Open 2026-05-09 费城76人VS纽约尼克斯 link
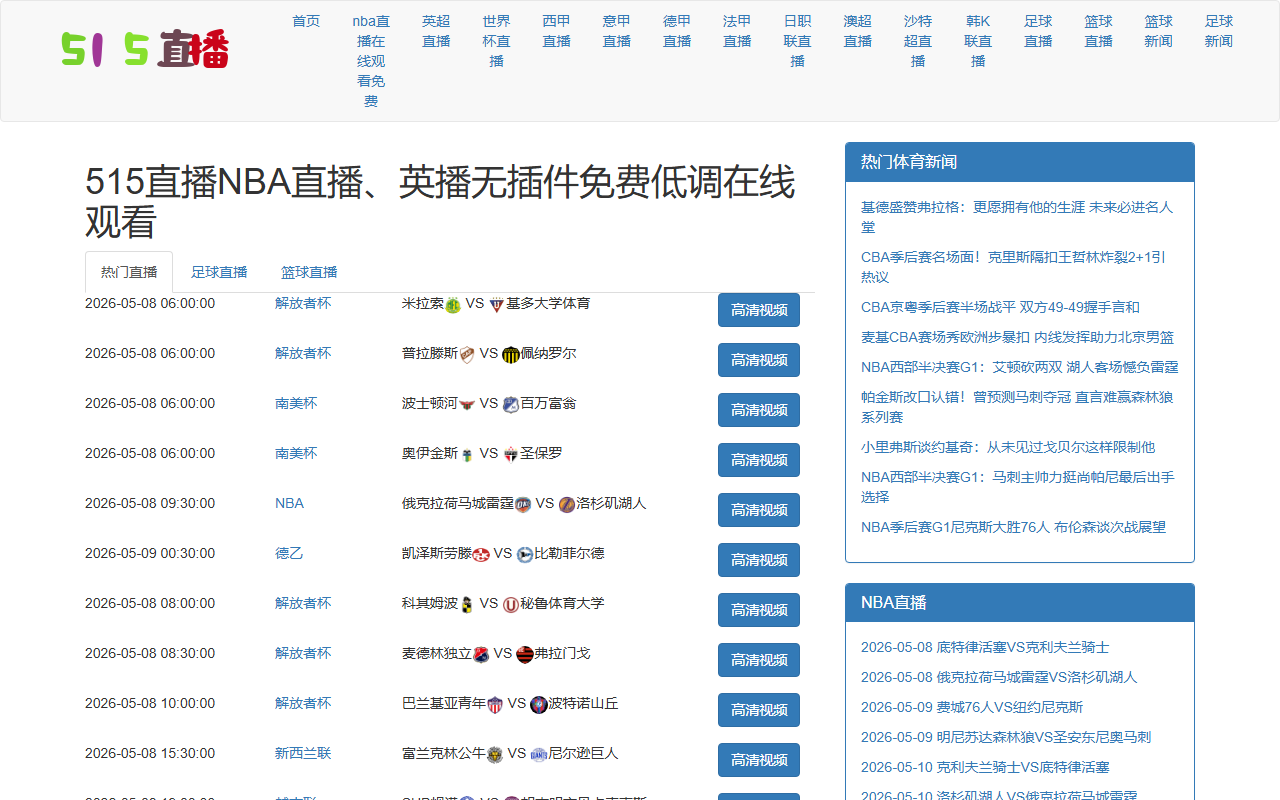 click(972, 707)
